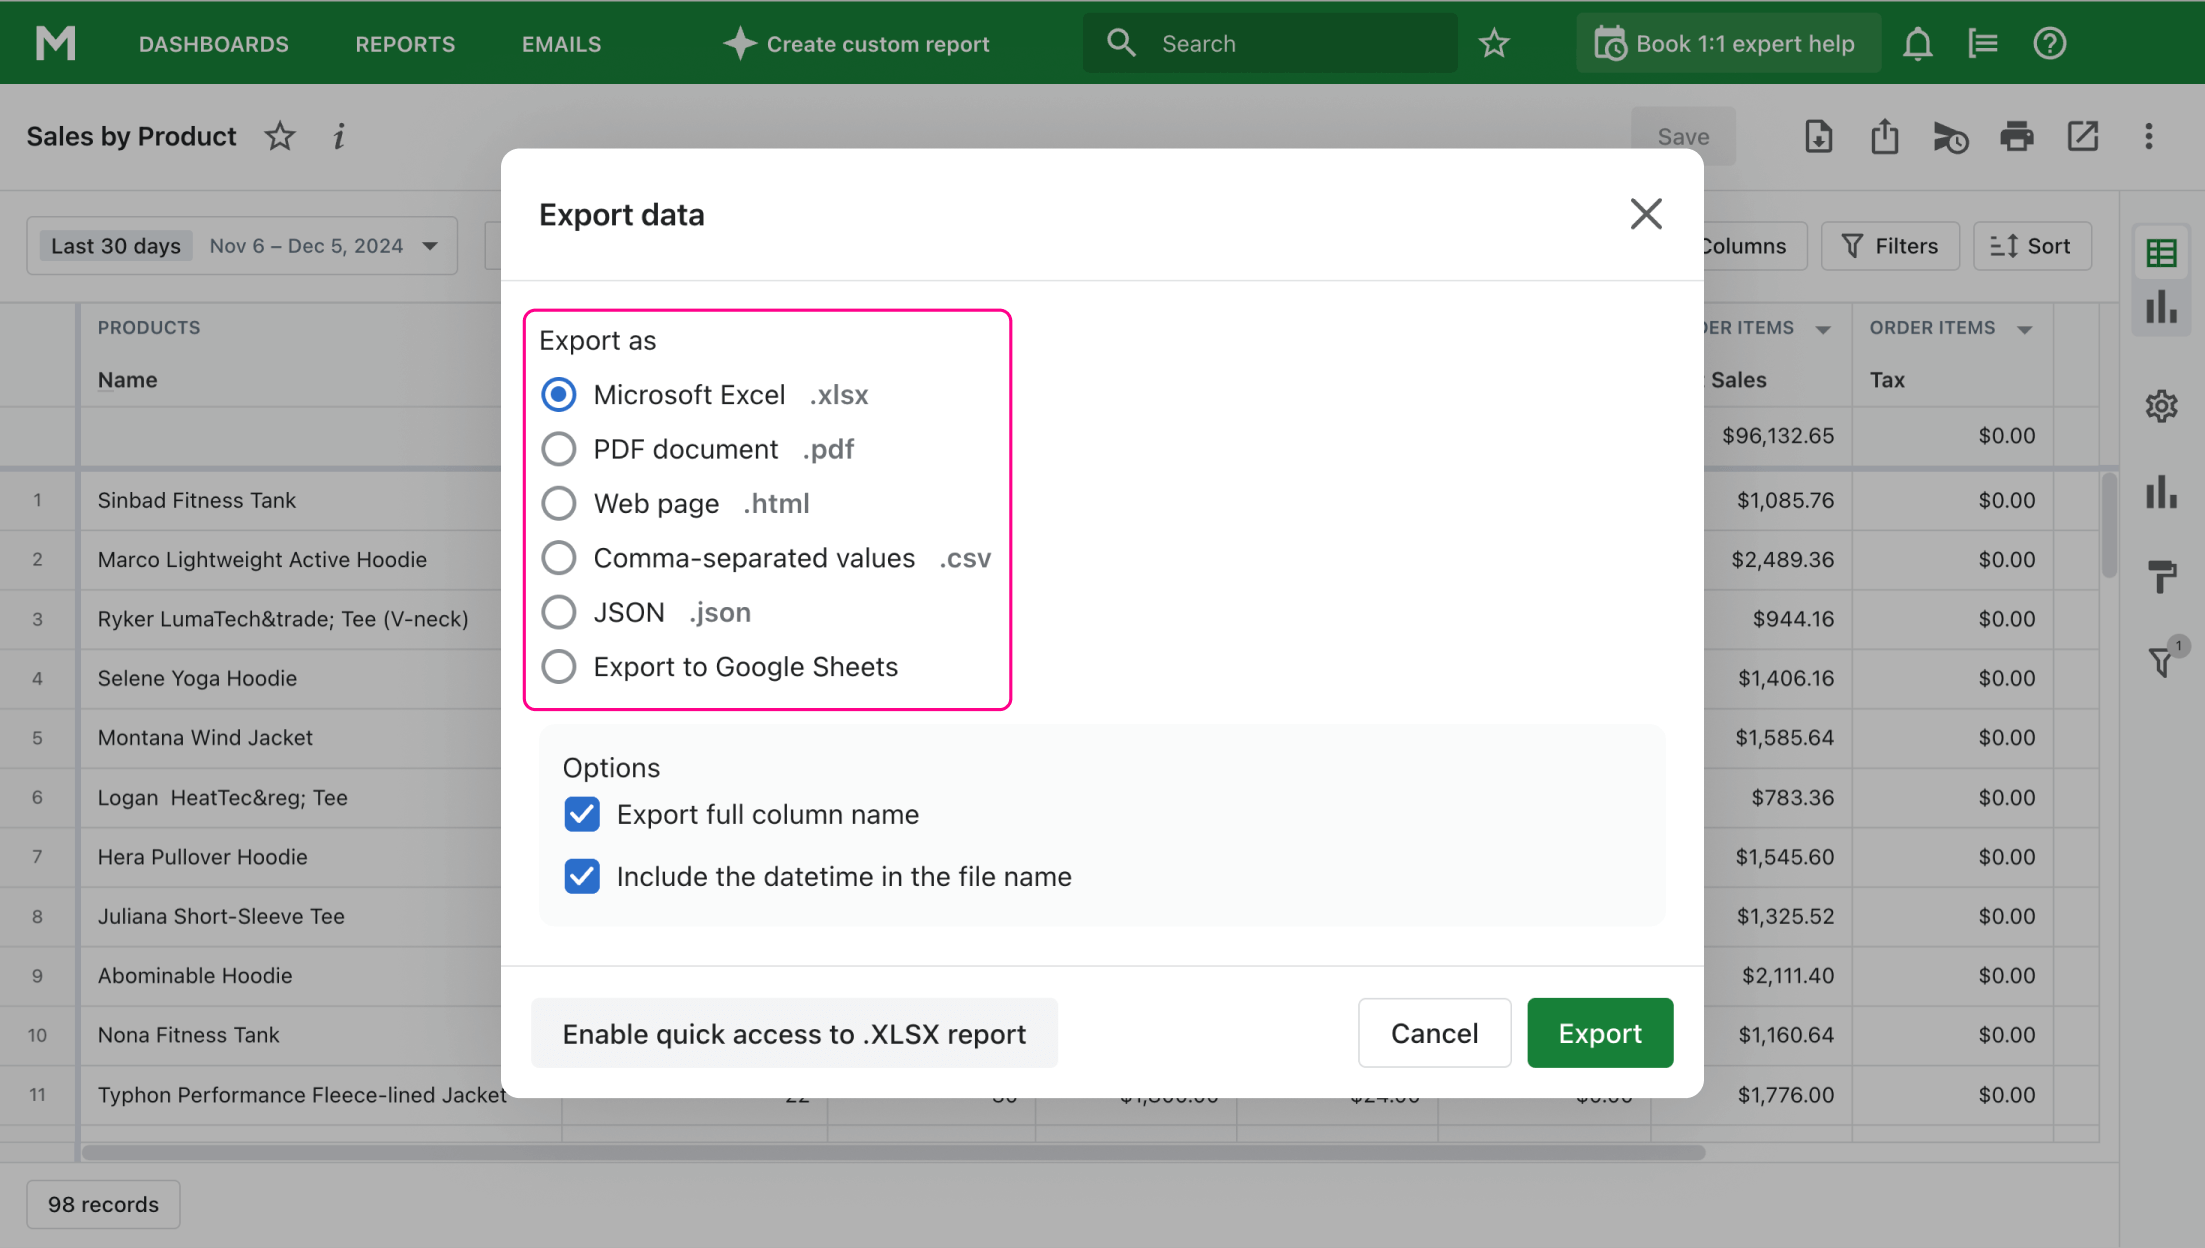
Task: Open the gear settings in right sidebar
Action: pyautogui.click(x=2161, y=406)
